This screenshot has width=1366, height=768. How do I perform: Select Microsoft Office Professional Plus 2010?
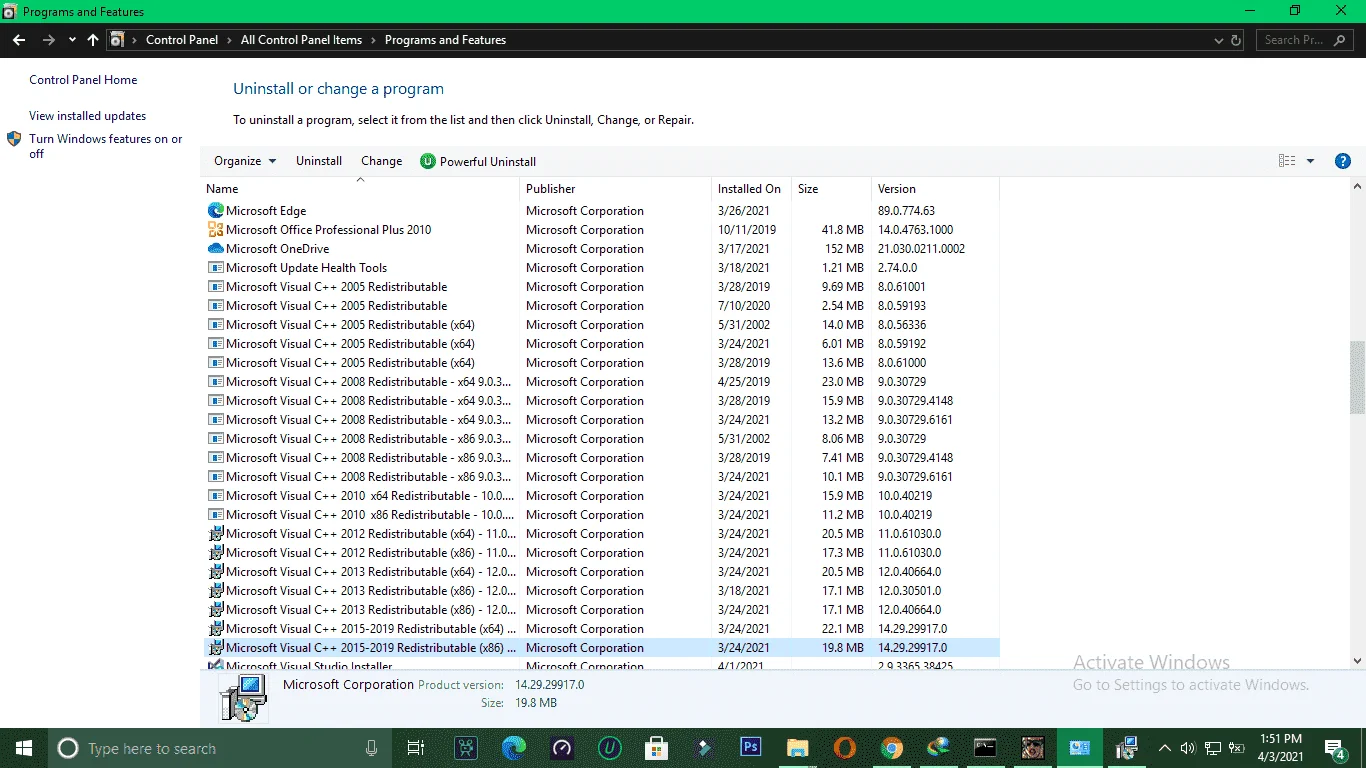[600, 230]
